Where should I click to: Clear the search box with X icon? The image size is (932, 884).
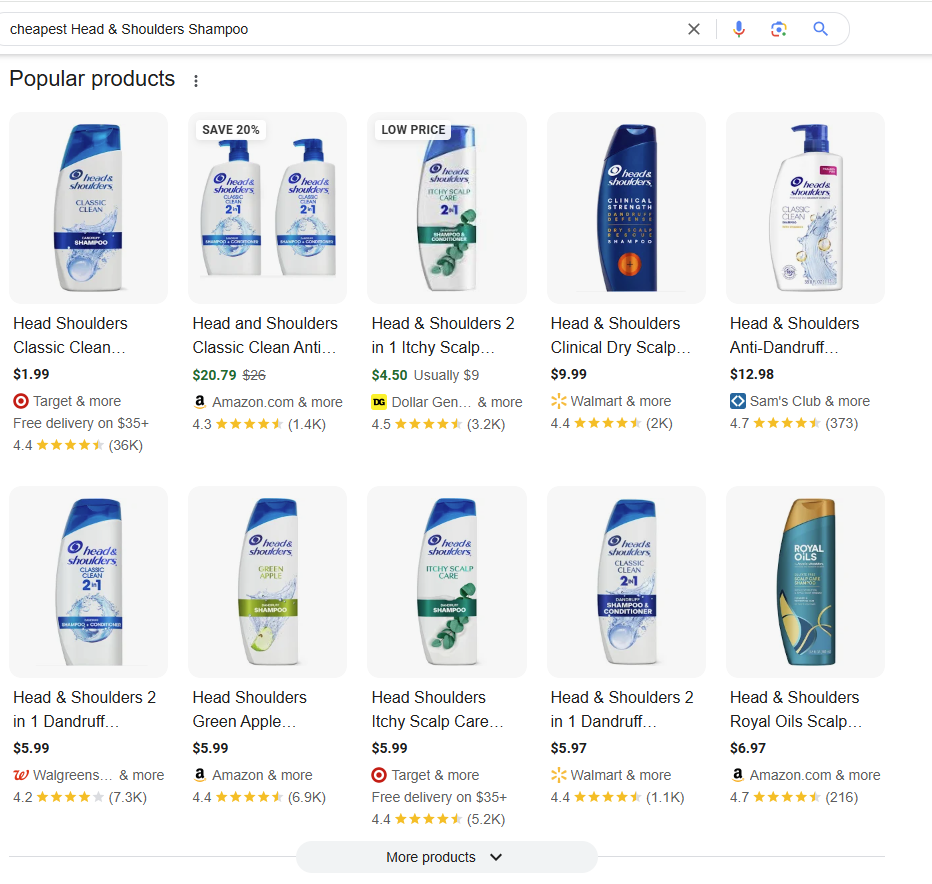click(x=694, y=29)
